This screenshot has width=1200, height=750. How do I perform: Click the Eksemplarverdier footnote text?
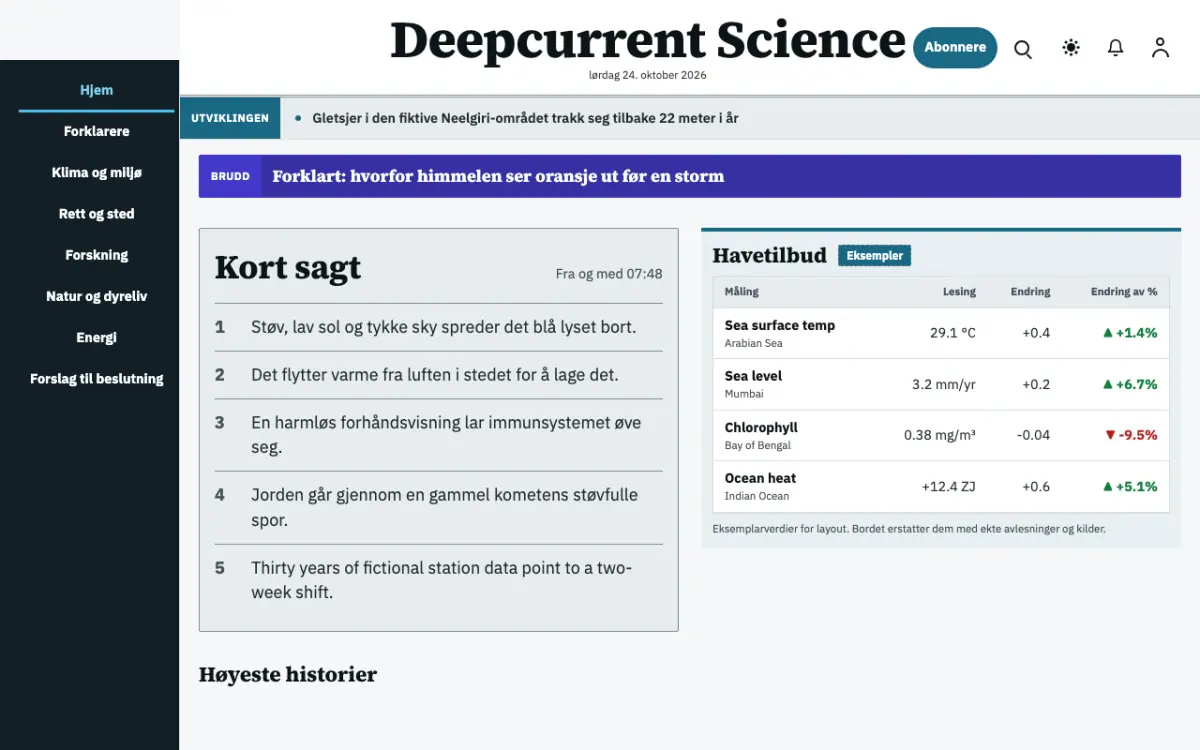pyautogui.click(x=909, y=529)
